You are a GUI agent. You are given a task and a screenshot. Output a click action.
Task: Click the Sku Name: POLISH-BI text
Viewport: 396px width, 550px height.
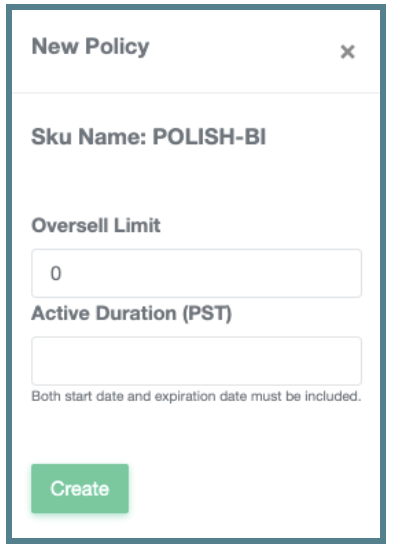(149, 136)
